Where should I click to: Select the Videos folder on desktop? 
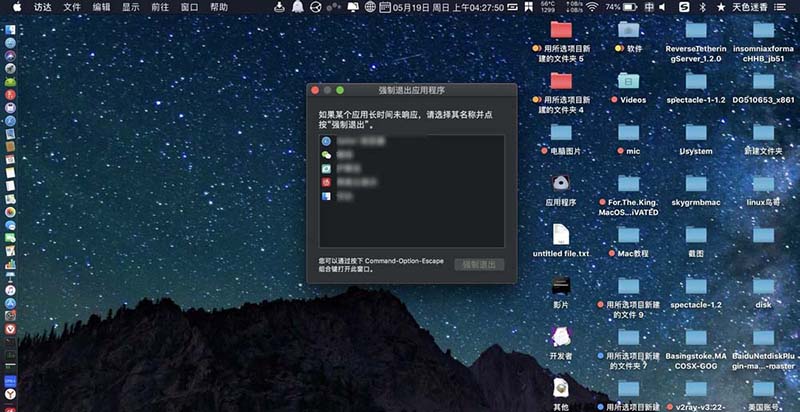pos(629,81)
